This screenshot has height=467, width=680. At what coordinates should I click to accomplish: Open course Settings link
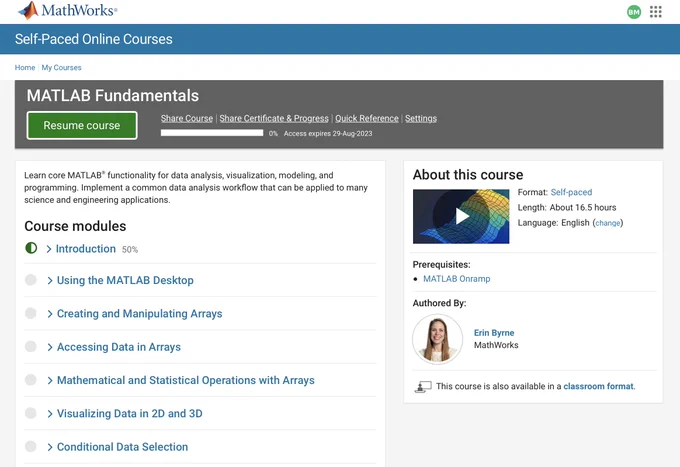[x=421, y=118]
